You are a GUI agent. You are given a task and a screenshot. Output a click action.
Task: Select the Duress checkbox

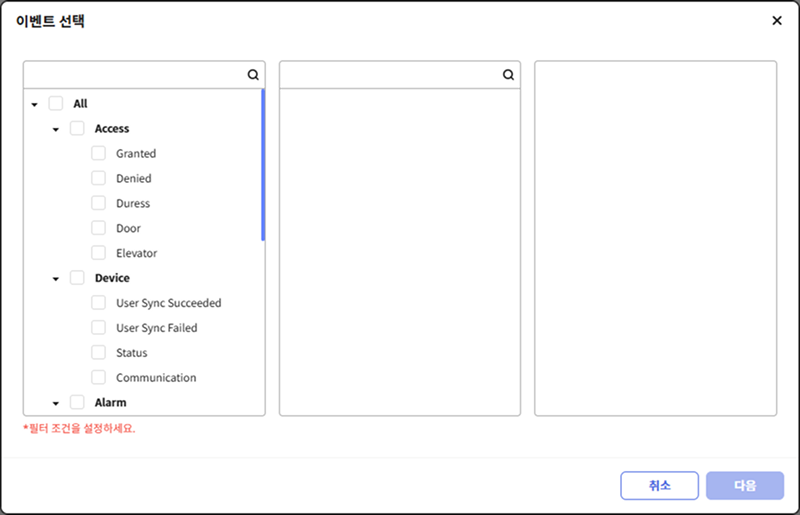point(98,203)
